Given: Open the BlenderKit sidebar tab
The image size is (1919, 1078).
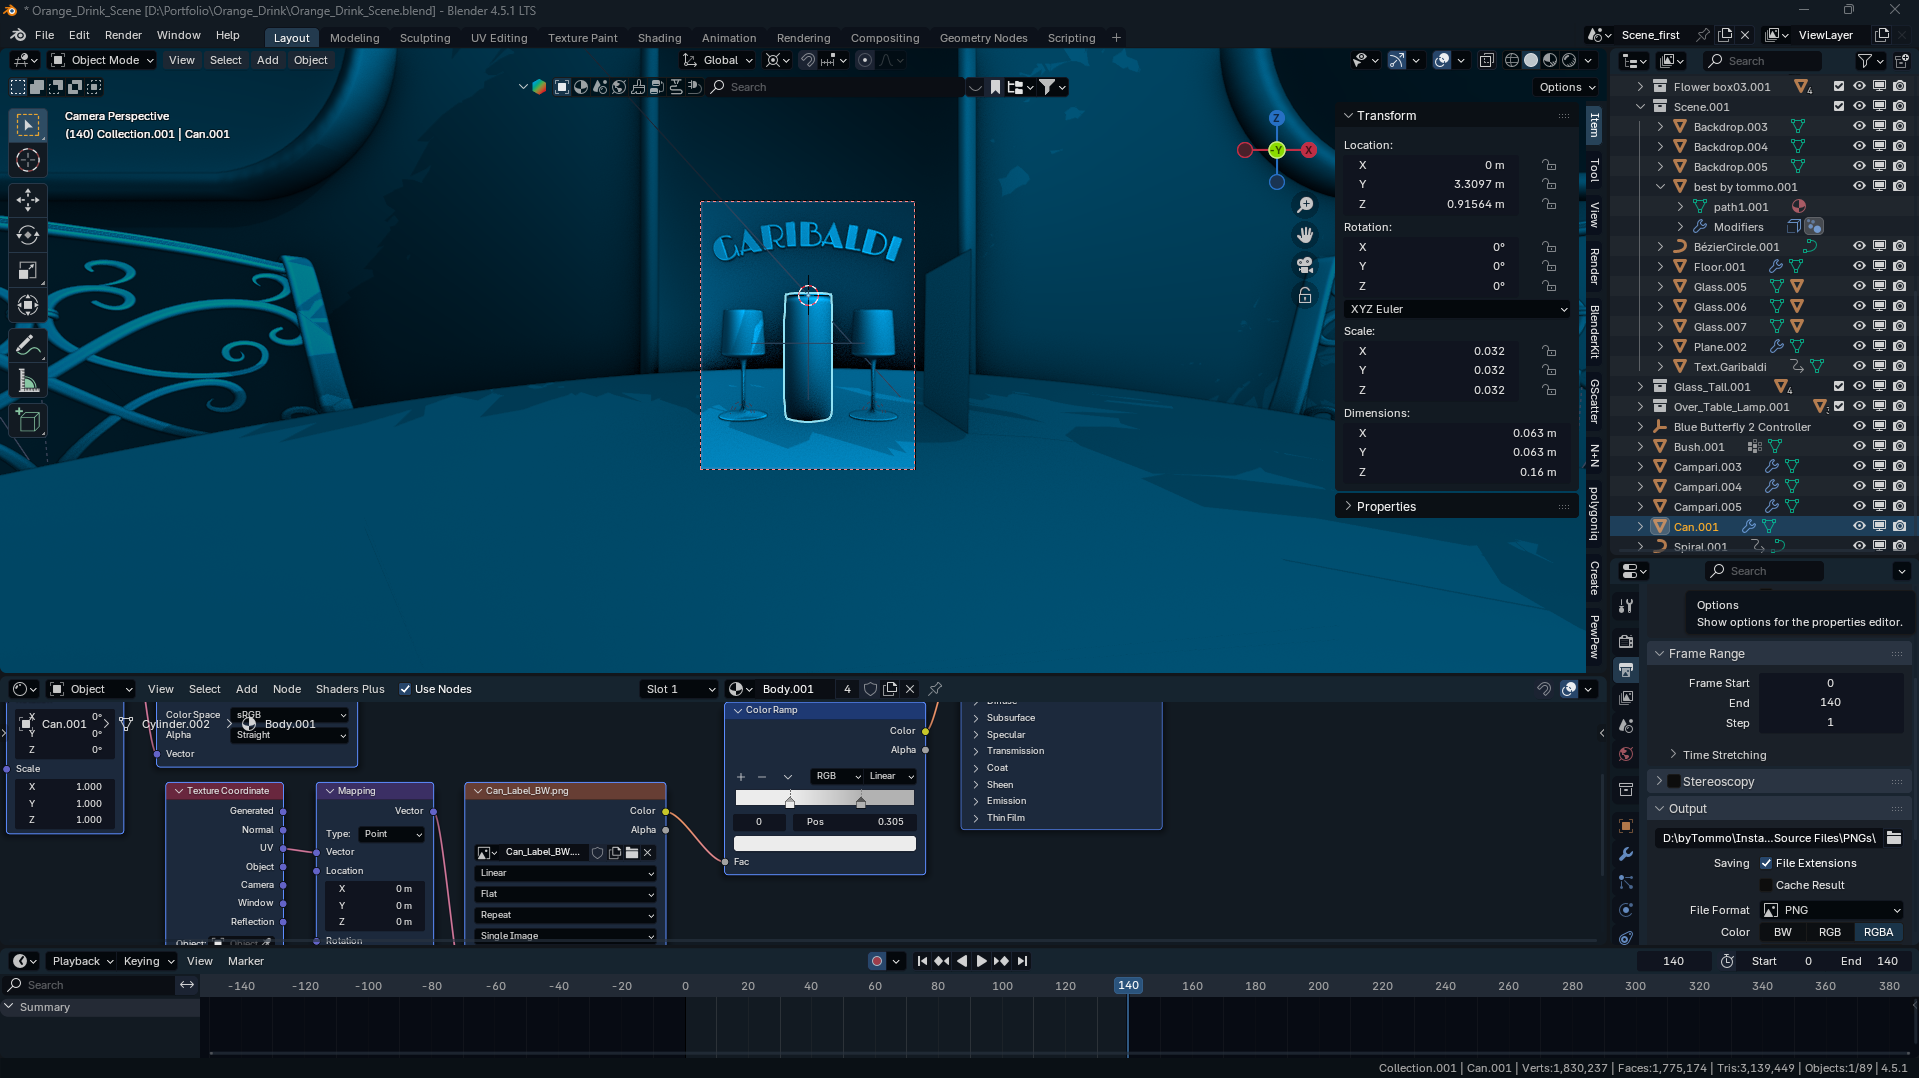Looking at the screenshot, I should pos(1594,331).
